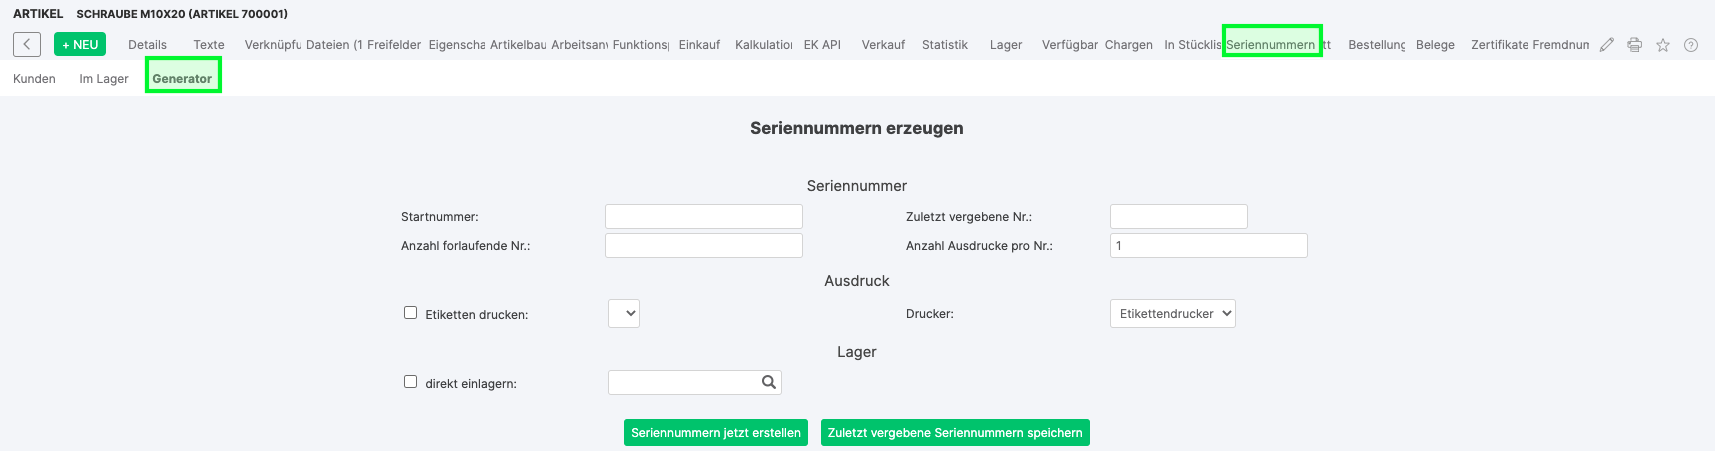Click Seriennummern jetzt erstellen button
1715x451 pixels.
[x=716, y=432]
